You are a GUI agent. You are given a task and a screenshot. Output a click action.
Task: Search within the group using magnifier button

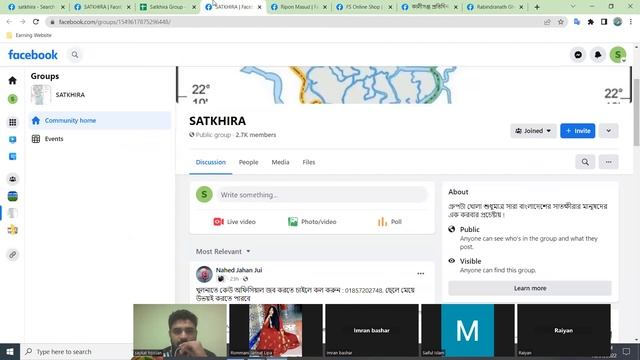(x=585, y=162)
